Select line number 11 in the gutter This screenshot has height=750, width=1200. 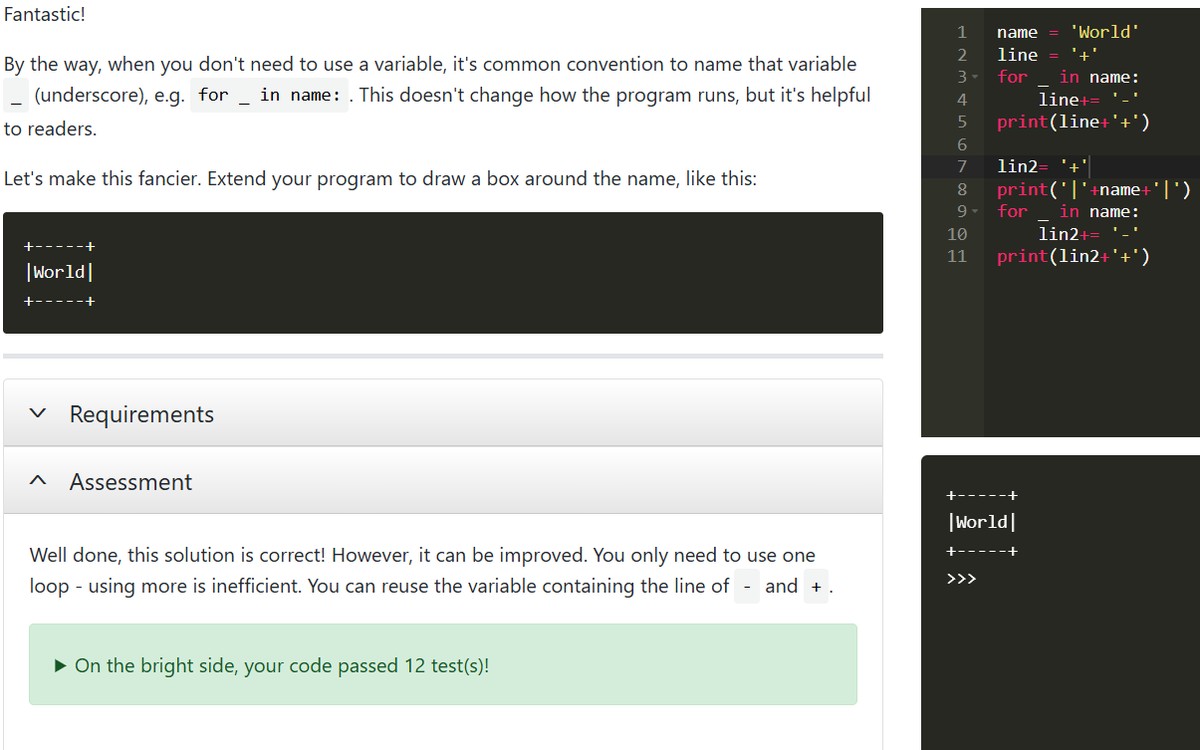957,257
